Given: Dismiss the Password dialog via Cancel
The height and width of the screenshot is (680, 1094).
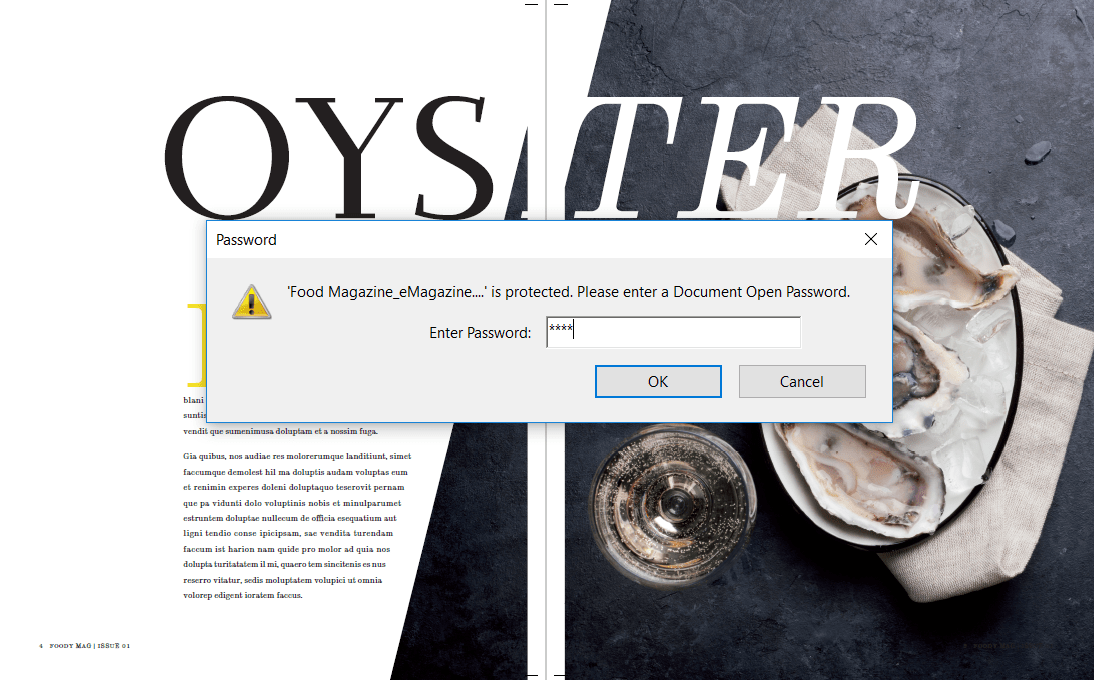Looking at the screenshot, I should (x=802, y=381).
